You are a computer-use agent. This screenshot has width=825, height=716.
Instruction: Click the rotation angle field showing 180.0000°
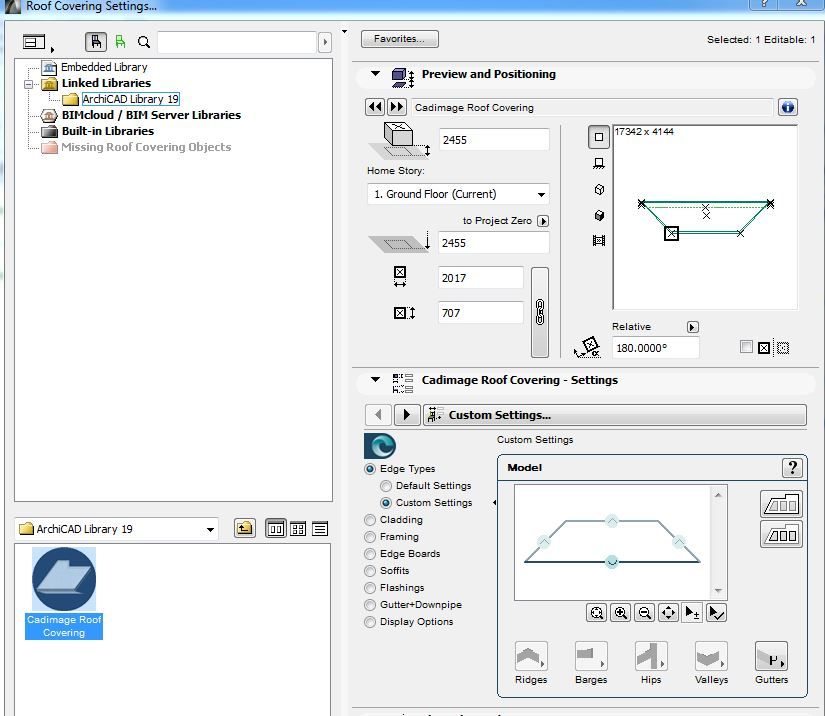tap(655, 348)
